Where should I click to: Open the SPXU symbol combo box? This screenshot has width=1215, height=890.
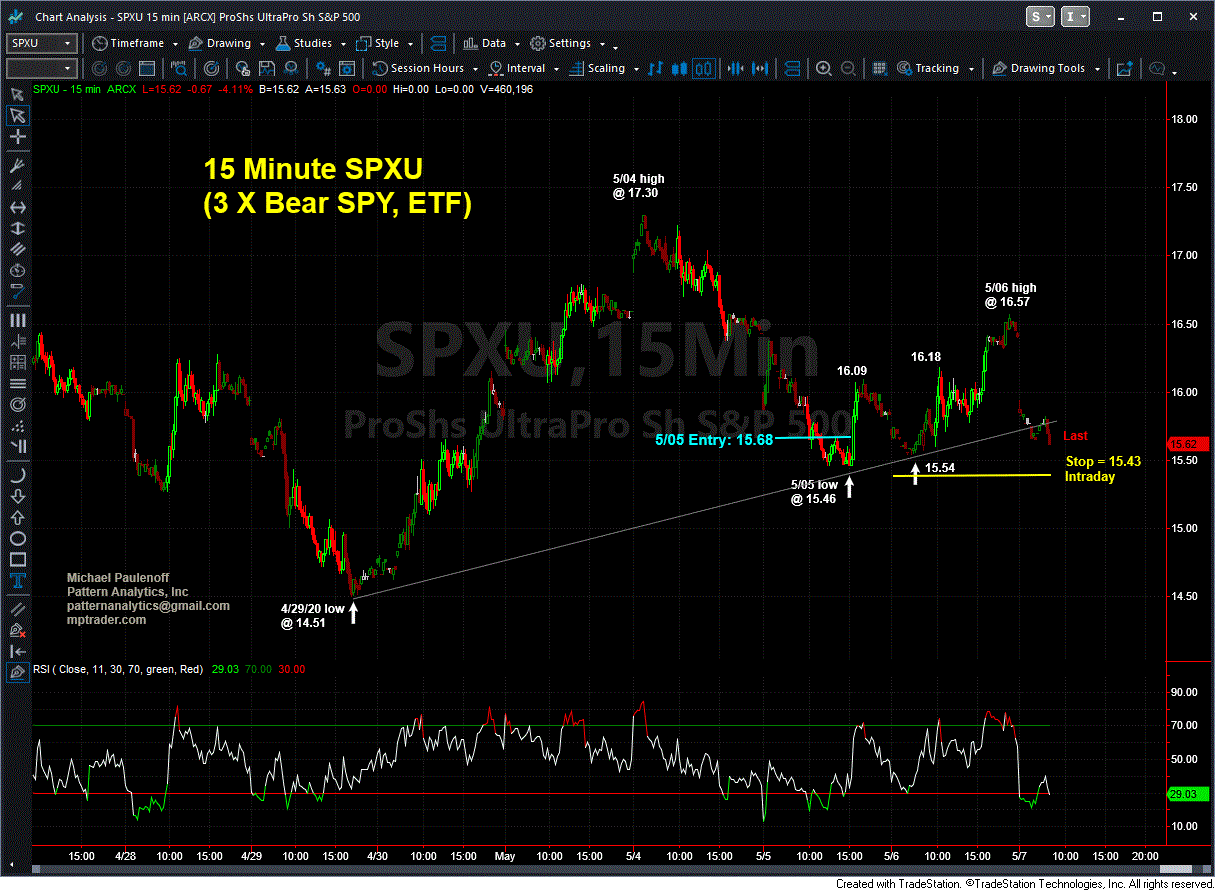pos(42,43)
